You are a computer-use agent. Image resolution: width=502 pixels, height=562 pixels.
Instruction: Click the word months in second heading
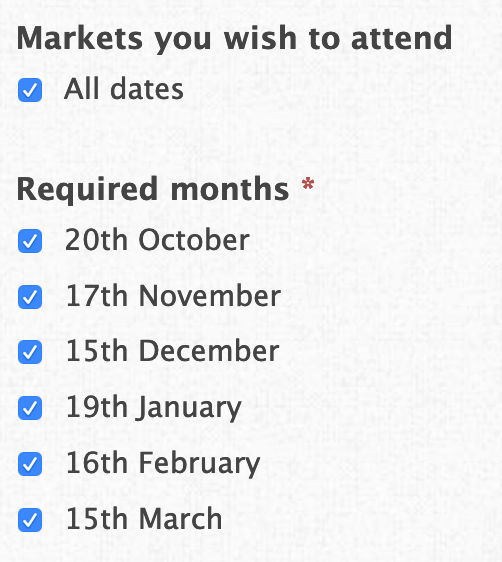click(230, 189)
